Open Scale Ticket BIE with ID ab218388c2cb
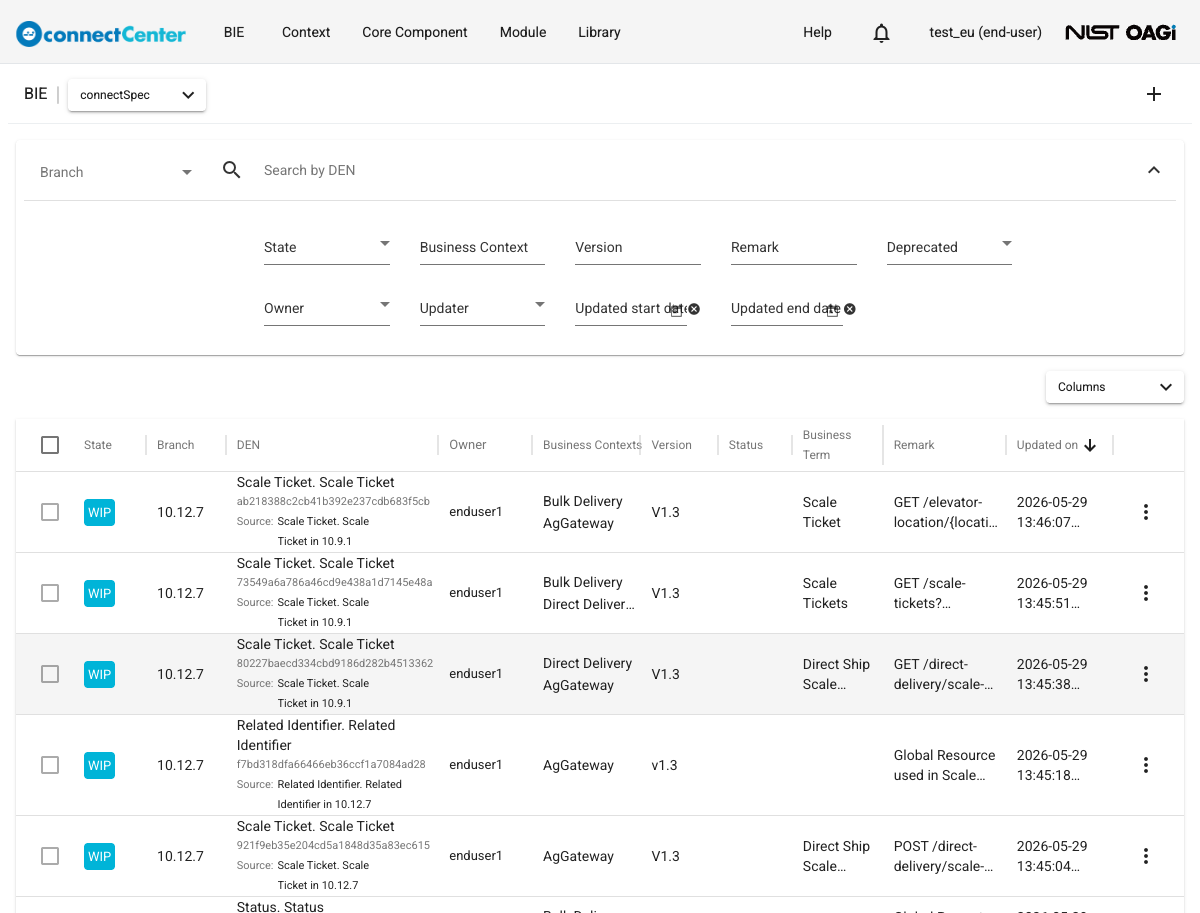The width and height of the screenshot is (1200, 913). point(316,482)
